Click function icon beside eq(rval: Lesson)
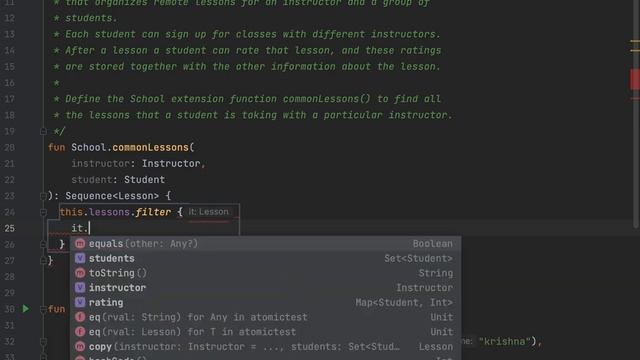The height and width of the screenshot is (360, 640). tap(80, 332)
